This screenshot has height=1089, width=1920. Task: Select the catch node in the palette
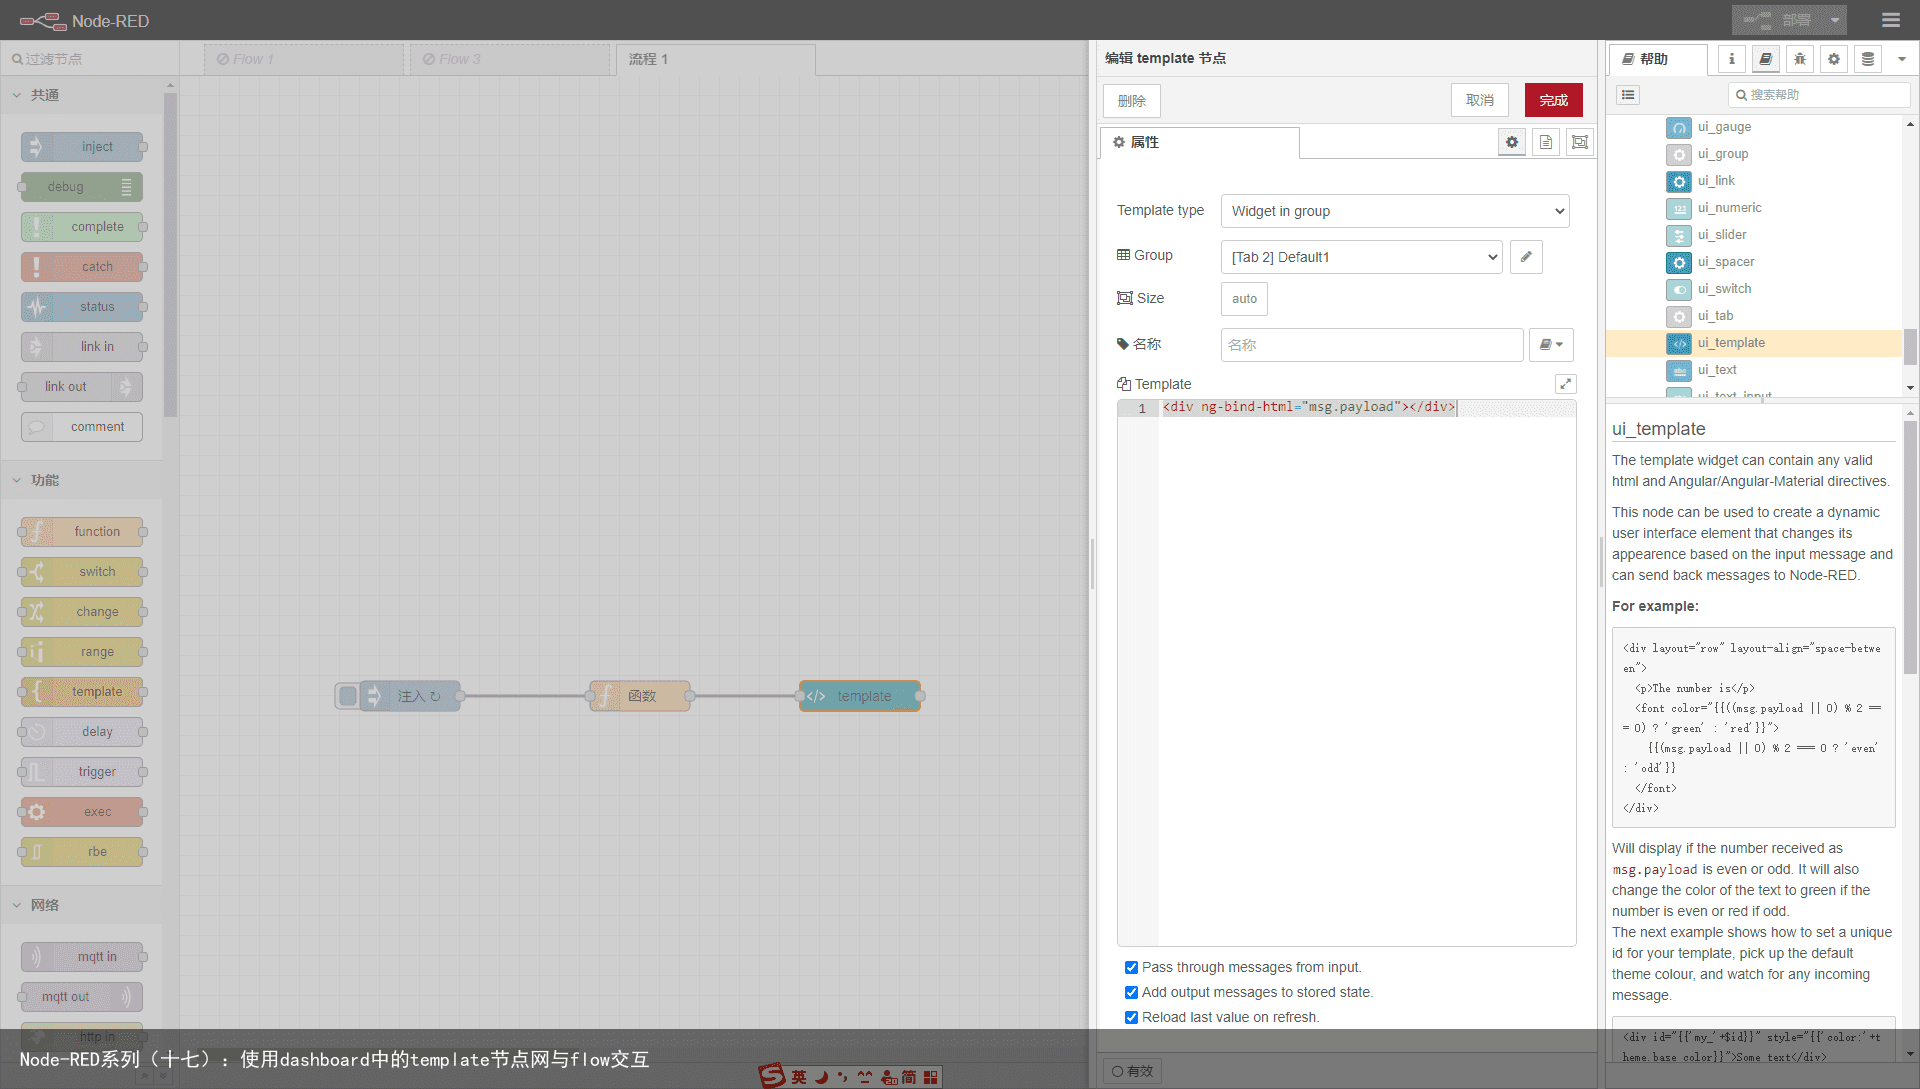(x=83, y=267)
